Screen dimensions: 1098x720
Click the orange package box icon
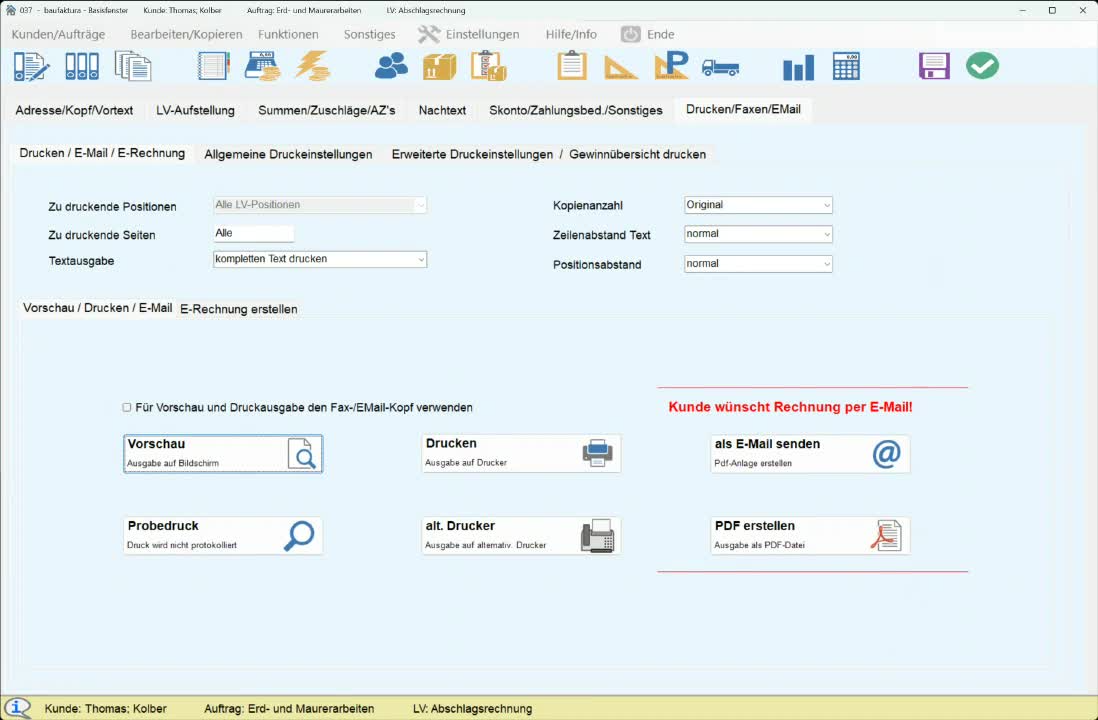[440, 67]
